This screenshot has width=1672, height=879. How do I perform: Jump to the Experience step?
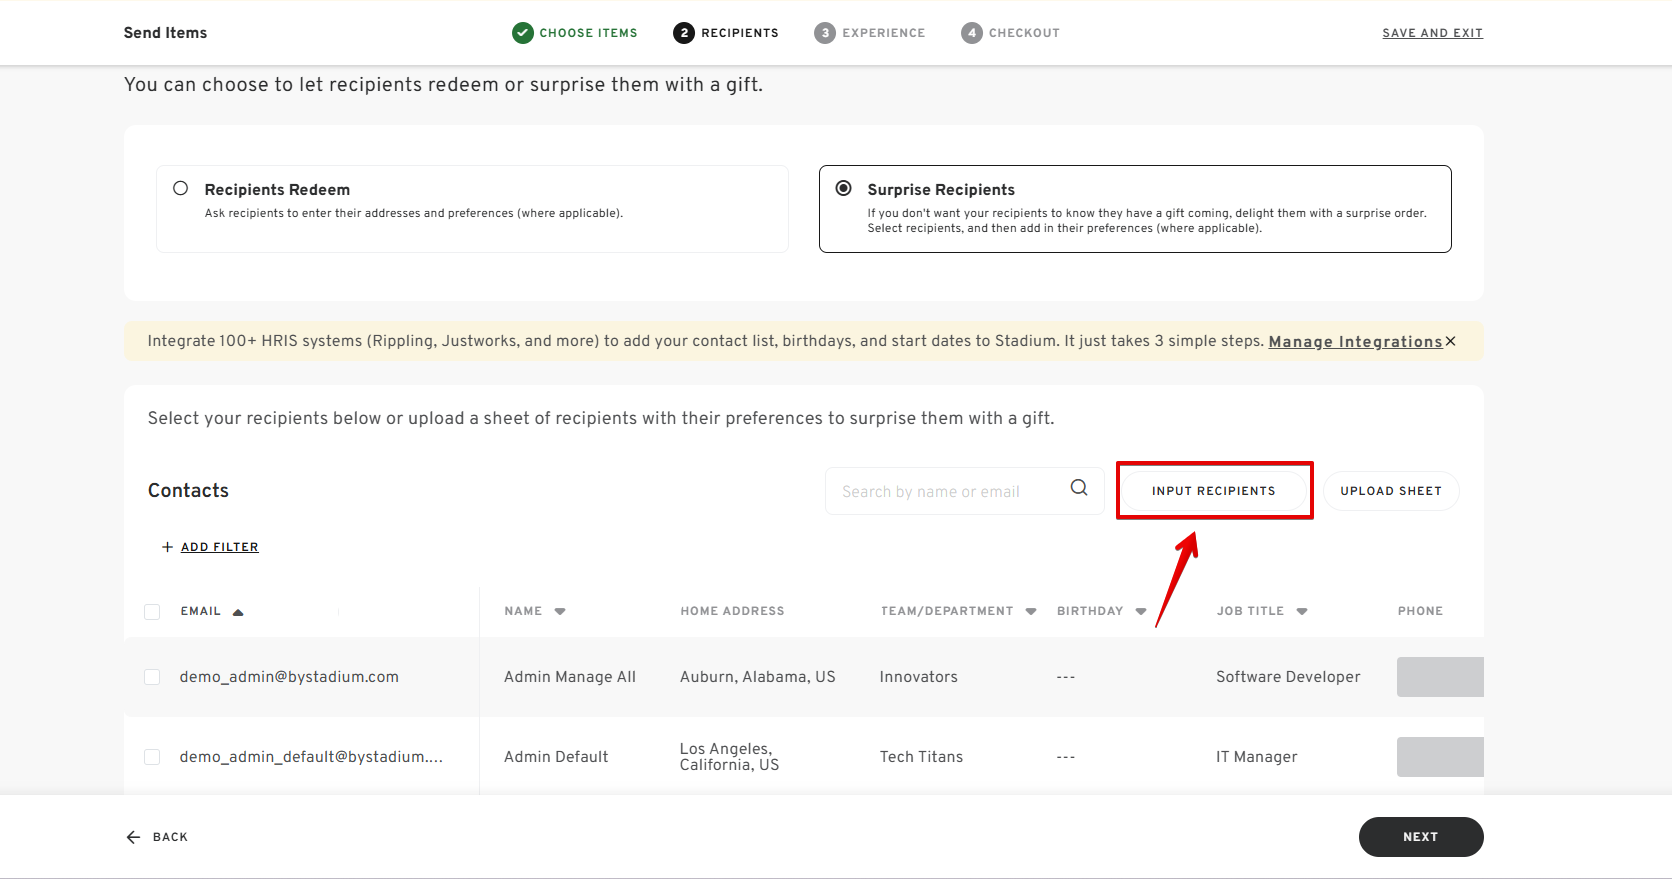884,33
